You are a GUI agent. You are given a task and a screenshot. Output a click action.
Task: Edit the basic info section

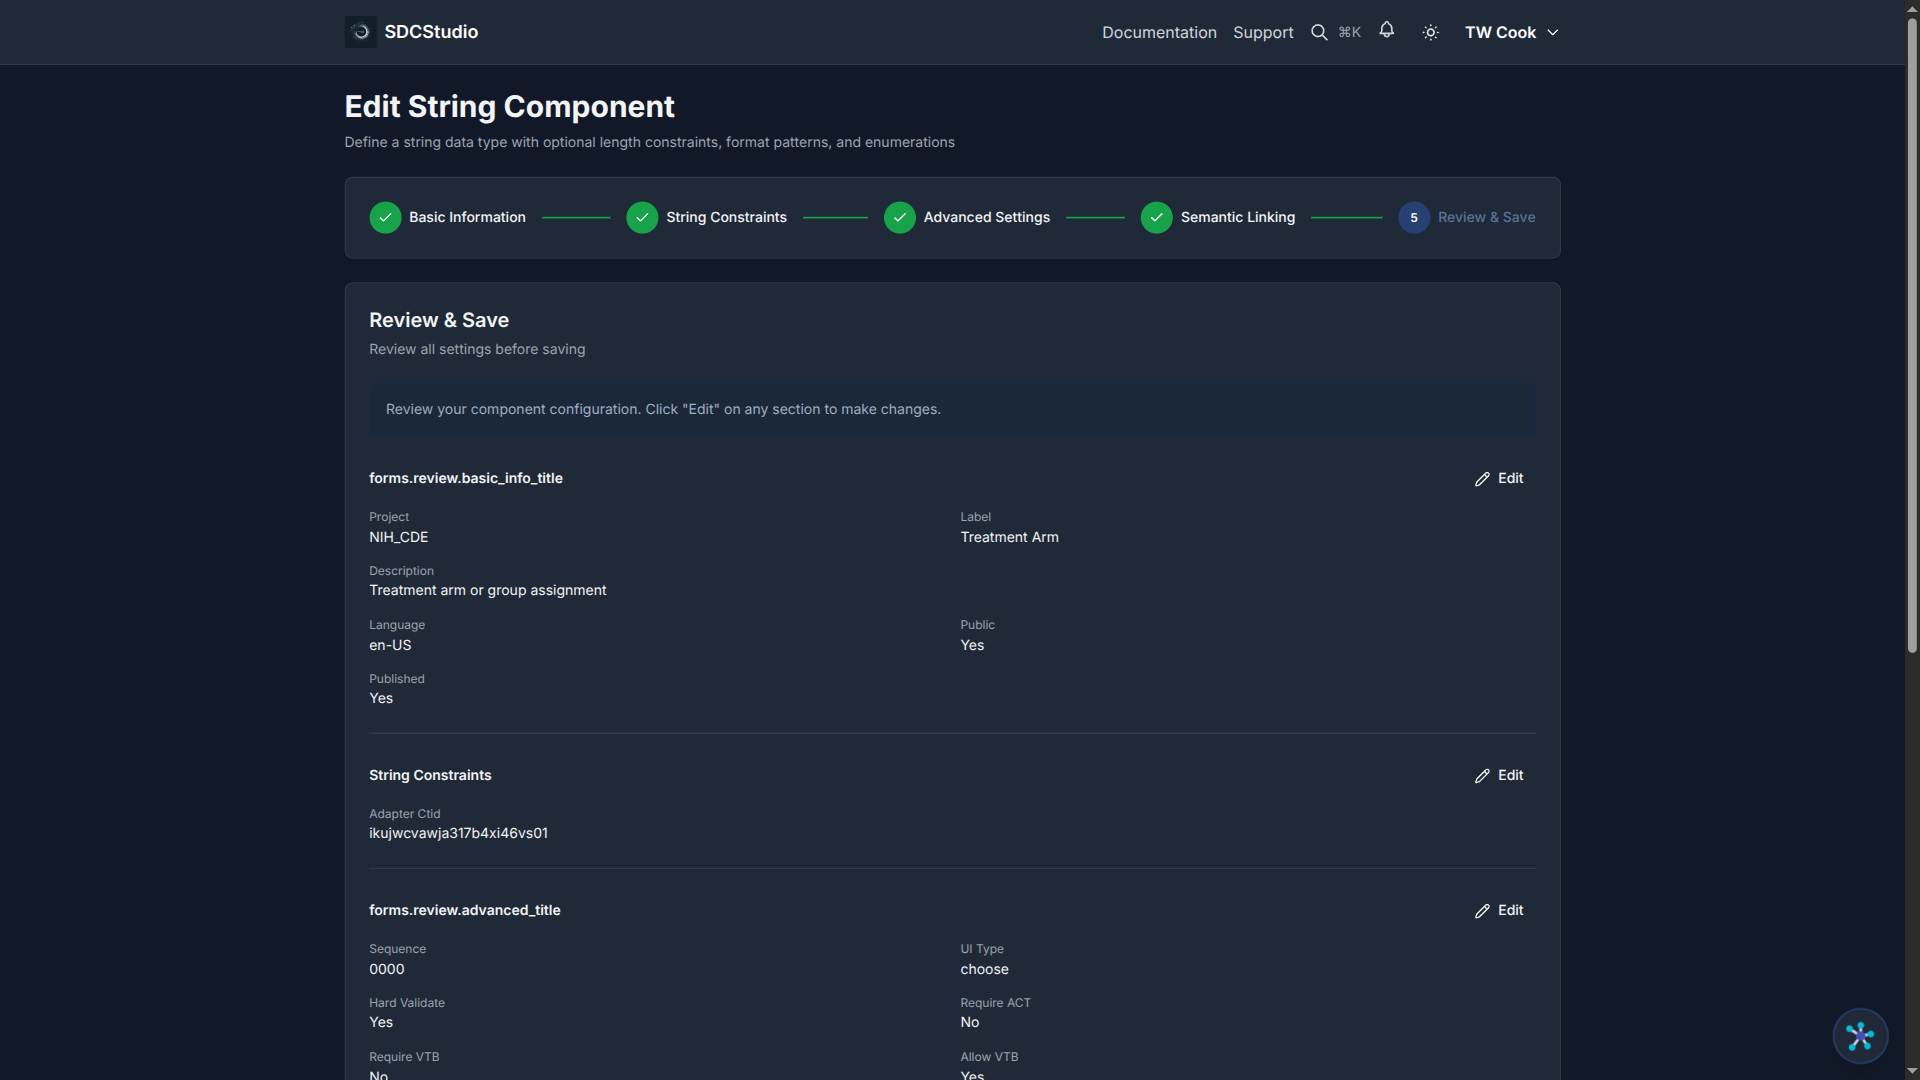pyautogui.click(x=1499, y=478)
